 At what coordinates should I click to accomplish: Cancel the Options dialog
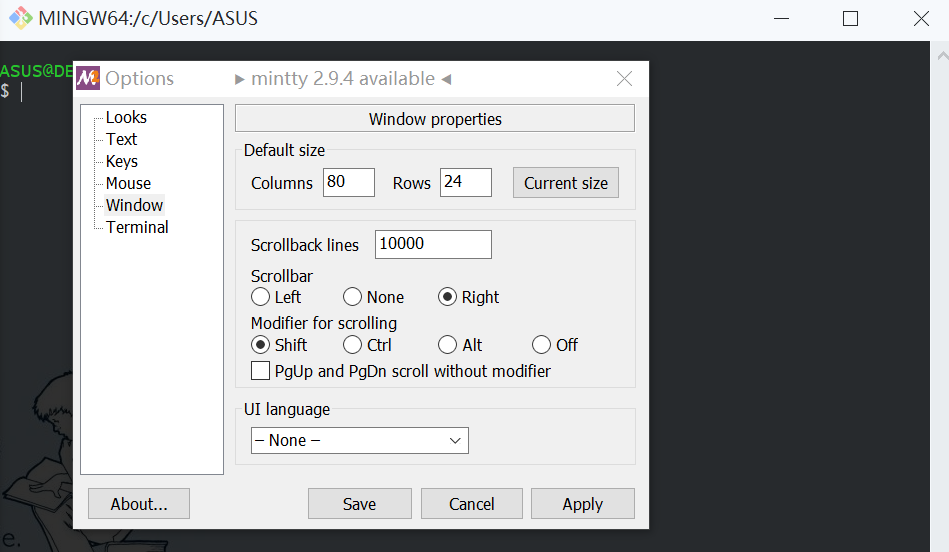pyautogui.click(x=471, y=504)
